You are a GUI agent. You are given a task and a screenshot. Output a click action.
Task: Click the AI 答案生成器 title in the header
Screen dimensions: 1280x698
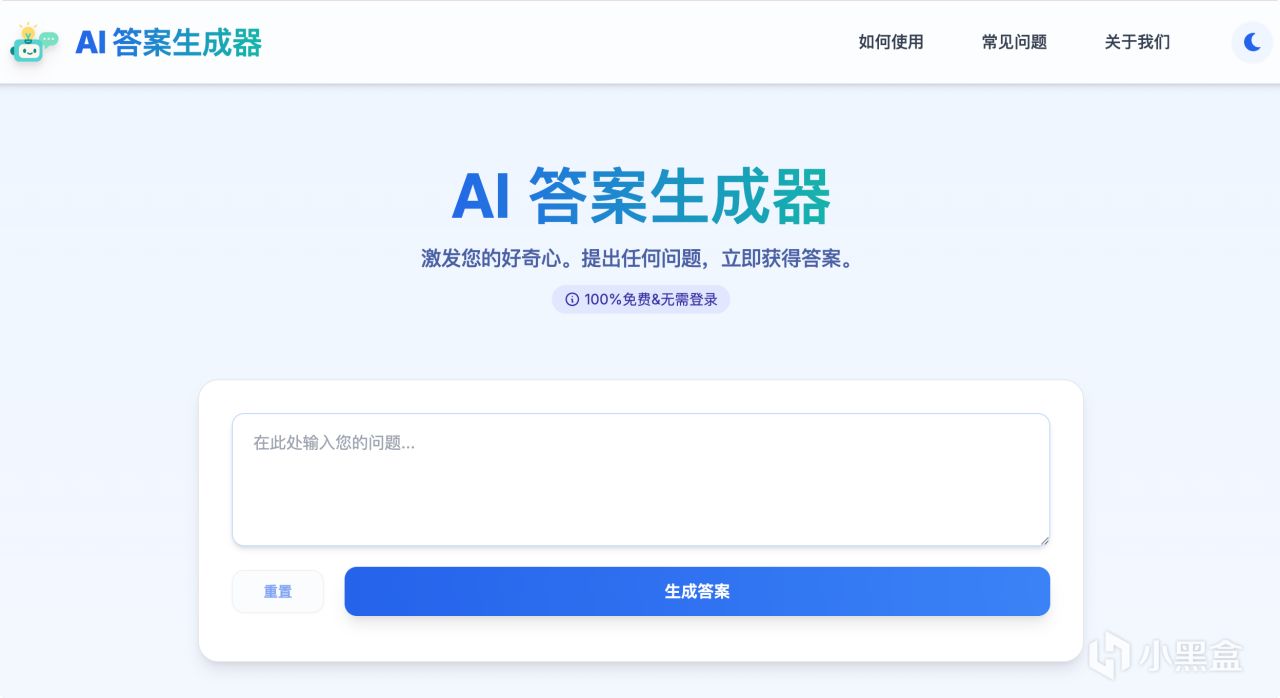pos(168,42)
